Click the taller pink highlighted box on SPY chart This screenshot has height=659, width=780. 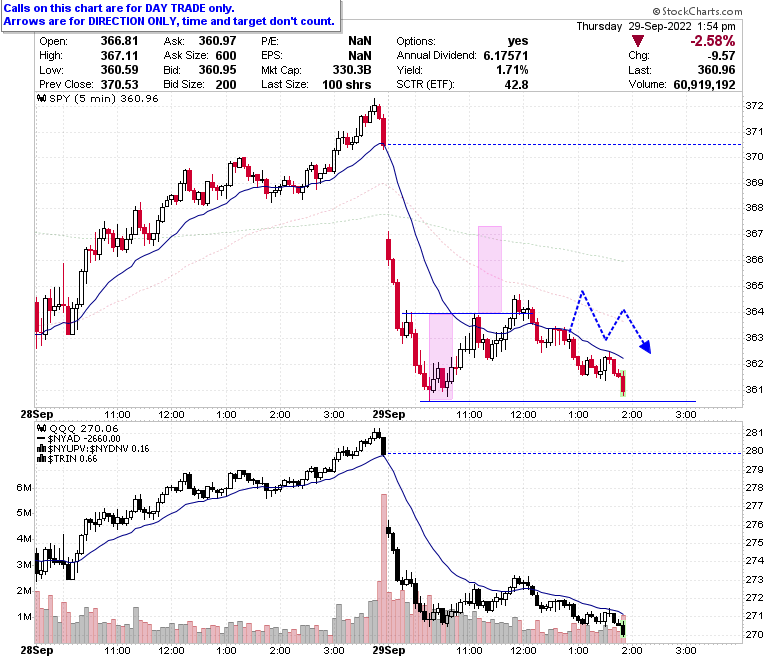pyautogui.click(x=490, y=270)
